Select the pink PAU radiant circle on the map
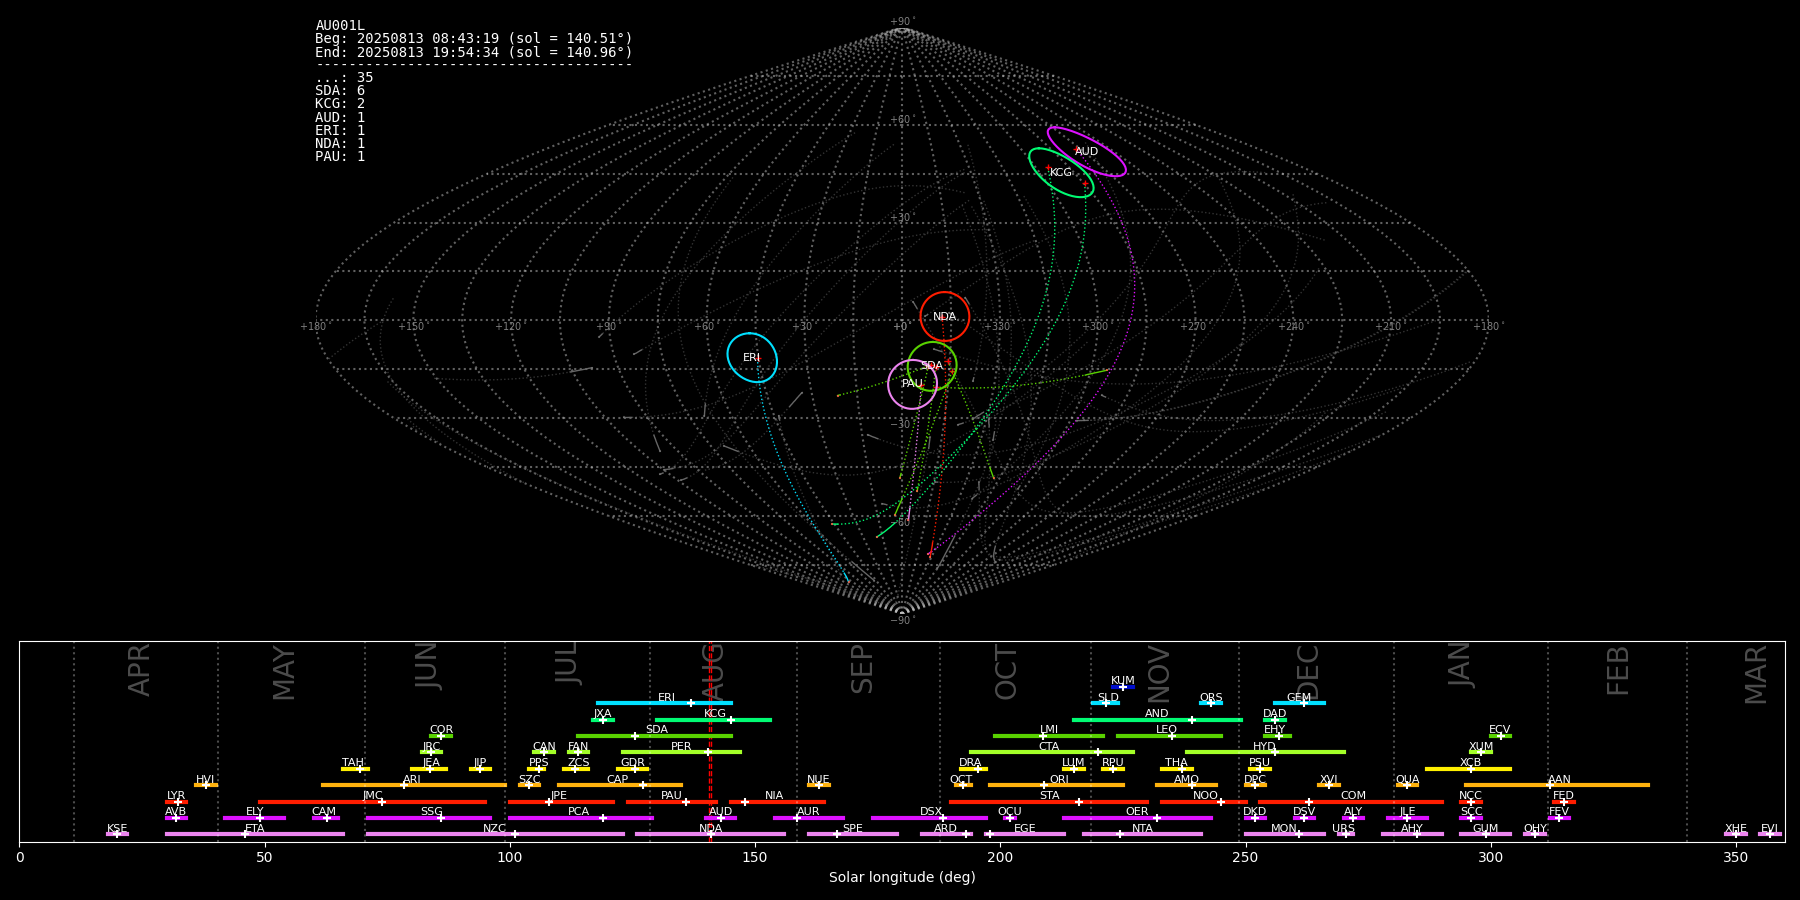Screen dimensions: 1800x900 point(913,384)
